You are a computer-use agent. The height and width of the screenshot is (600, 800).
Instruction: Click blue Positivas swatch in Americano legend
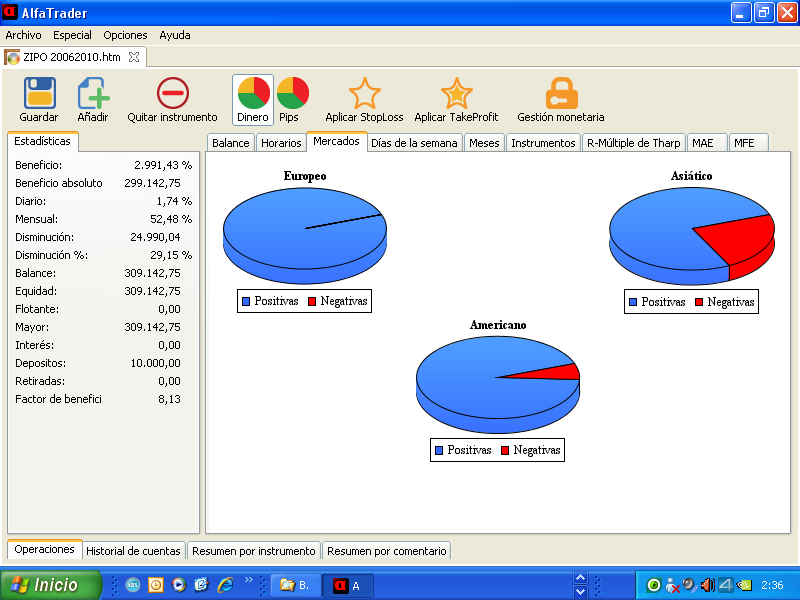439,451
